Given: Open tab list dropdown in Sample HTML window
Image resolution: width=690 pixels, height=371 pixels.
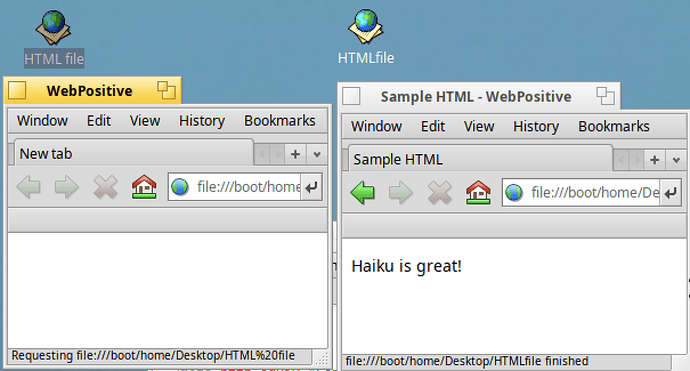Looking at the screenshot, I should [x=676, y=160].
